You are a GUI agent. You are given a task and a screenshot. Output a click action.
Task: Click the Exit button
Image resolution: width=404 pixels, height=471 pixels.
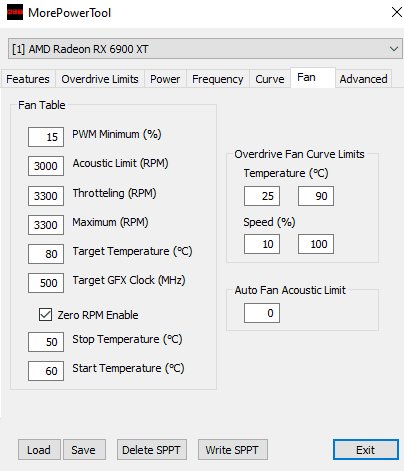coord(366,450)
